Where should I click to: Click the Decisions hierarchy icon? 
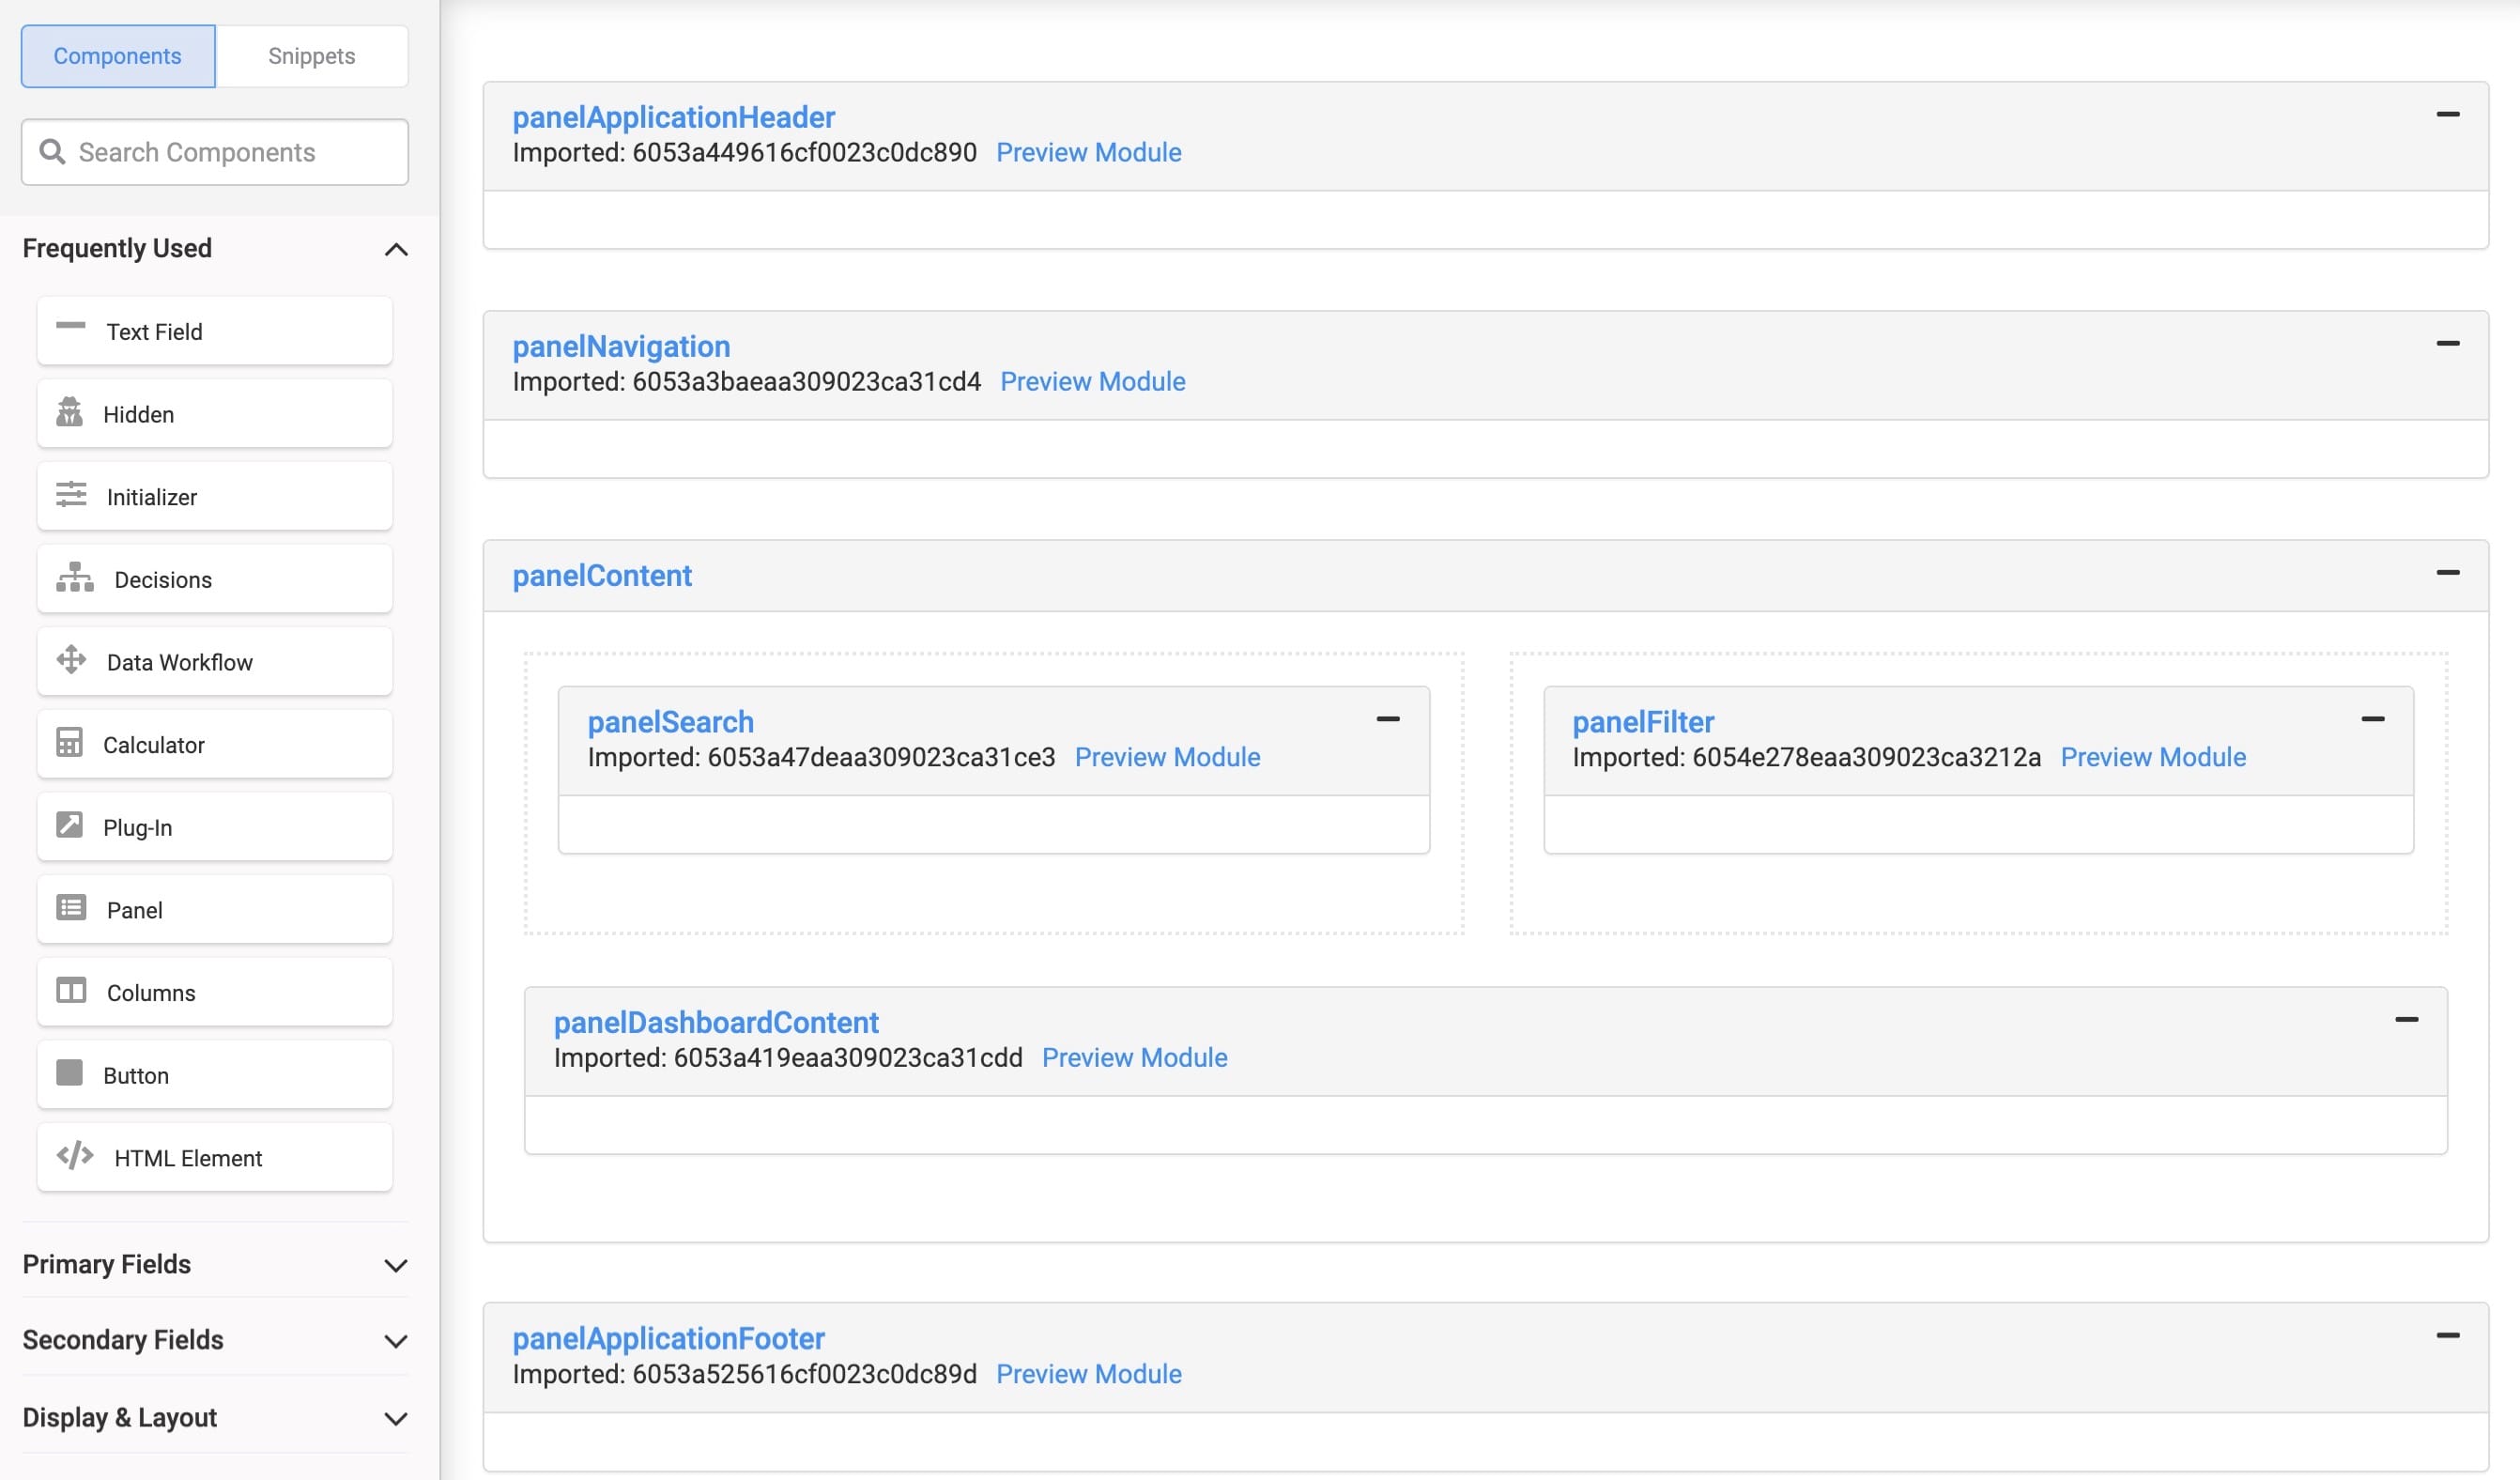coord(74,577)
